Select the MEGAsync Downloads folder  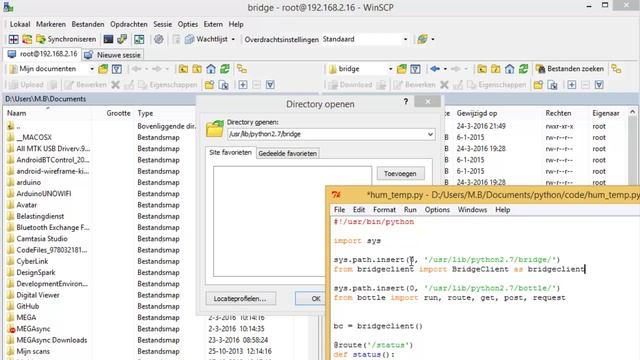pyautogui.click(x=51, y=340)
